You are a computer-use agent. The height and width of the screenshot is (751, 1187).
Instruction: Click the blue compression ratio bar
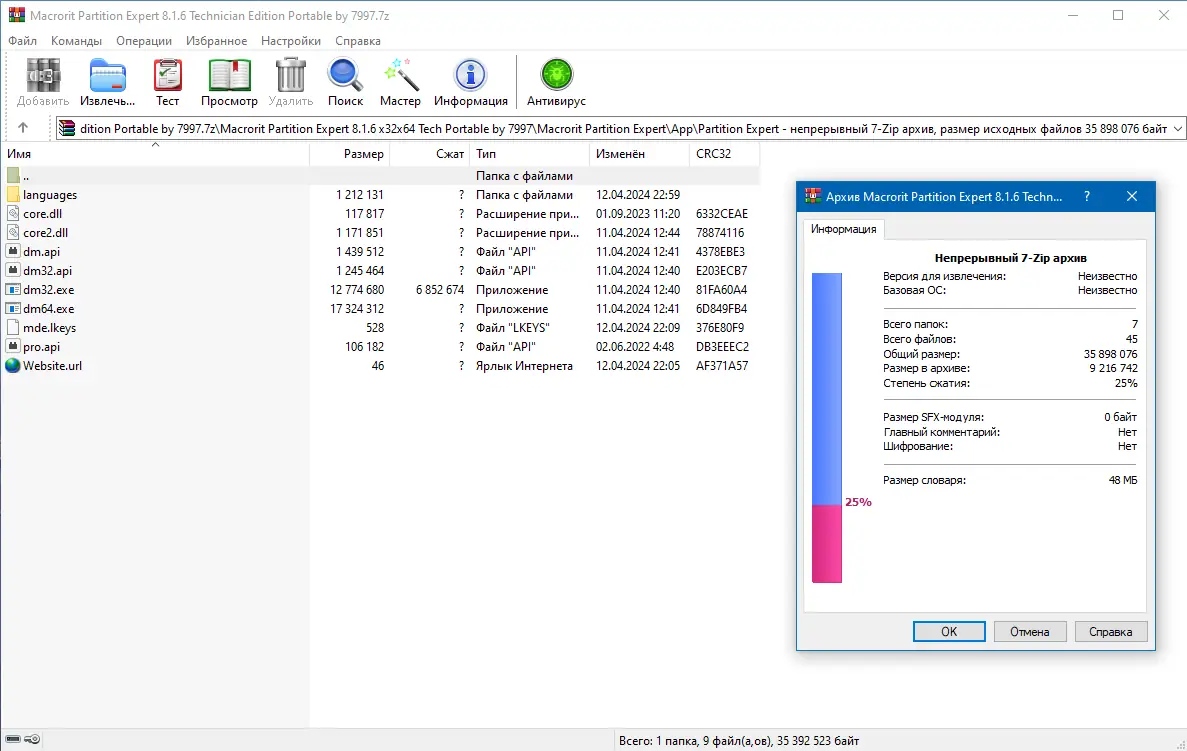click(827, 389)
